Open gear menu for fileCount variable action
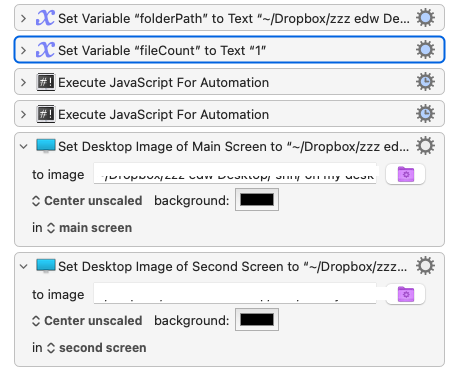The height and width of the screenshot is (377, 456). (425, 50)
